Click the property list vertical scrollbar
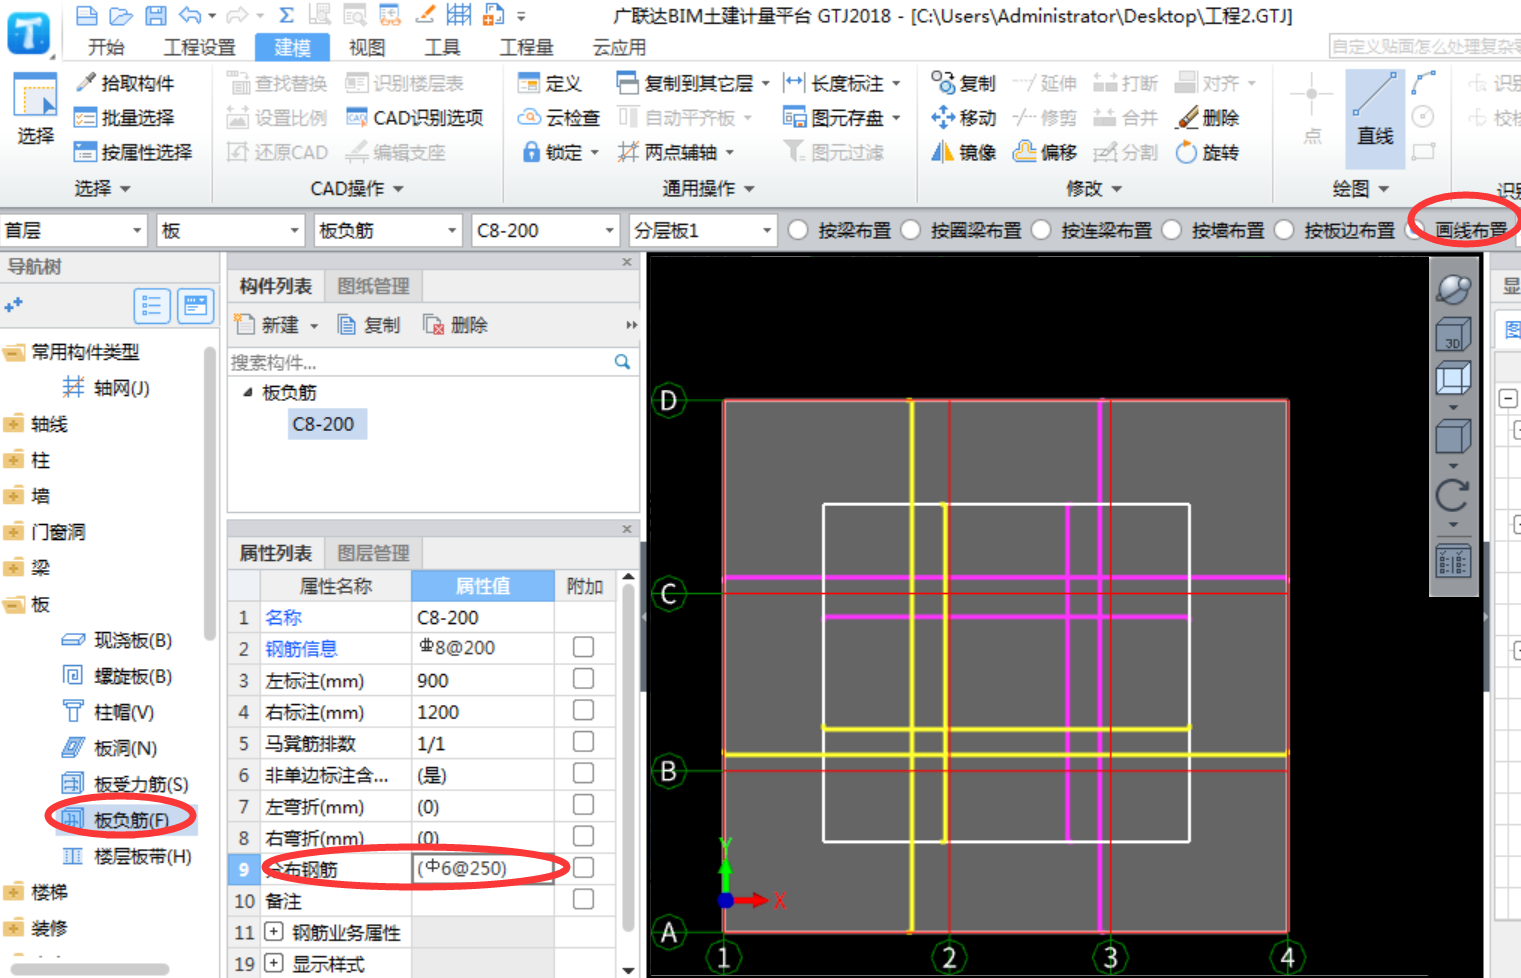Viewport: 1521px width, 978px height. coord(628,760)
